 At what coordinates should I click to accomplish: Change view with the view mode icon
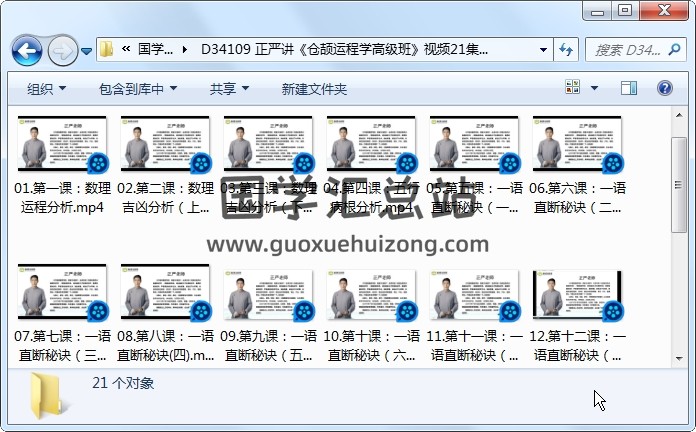[573, 87]
